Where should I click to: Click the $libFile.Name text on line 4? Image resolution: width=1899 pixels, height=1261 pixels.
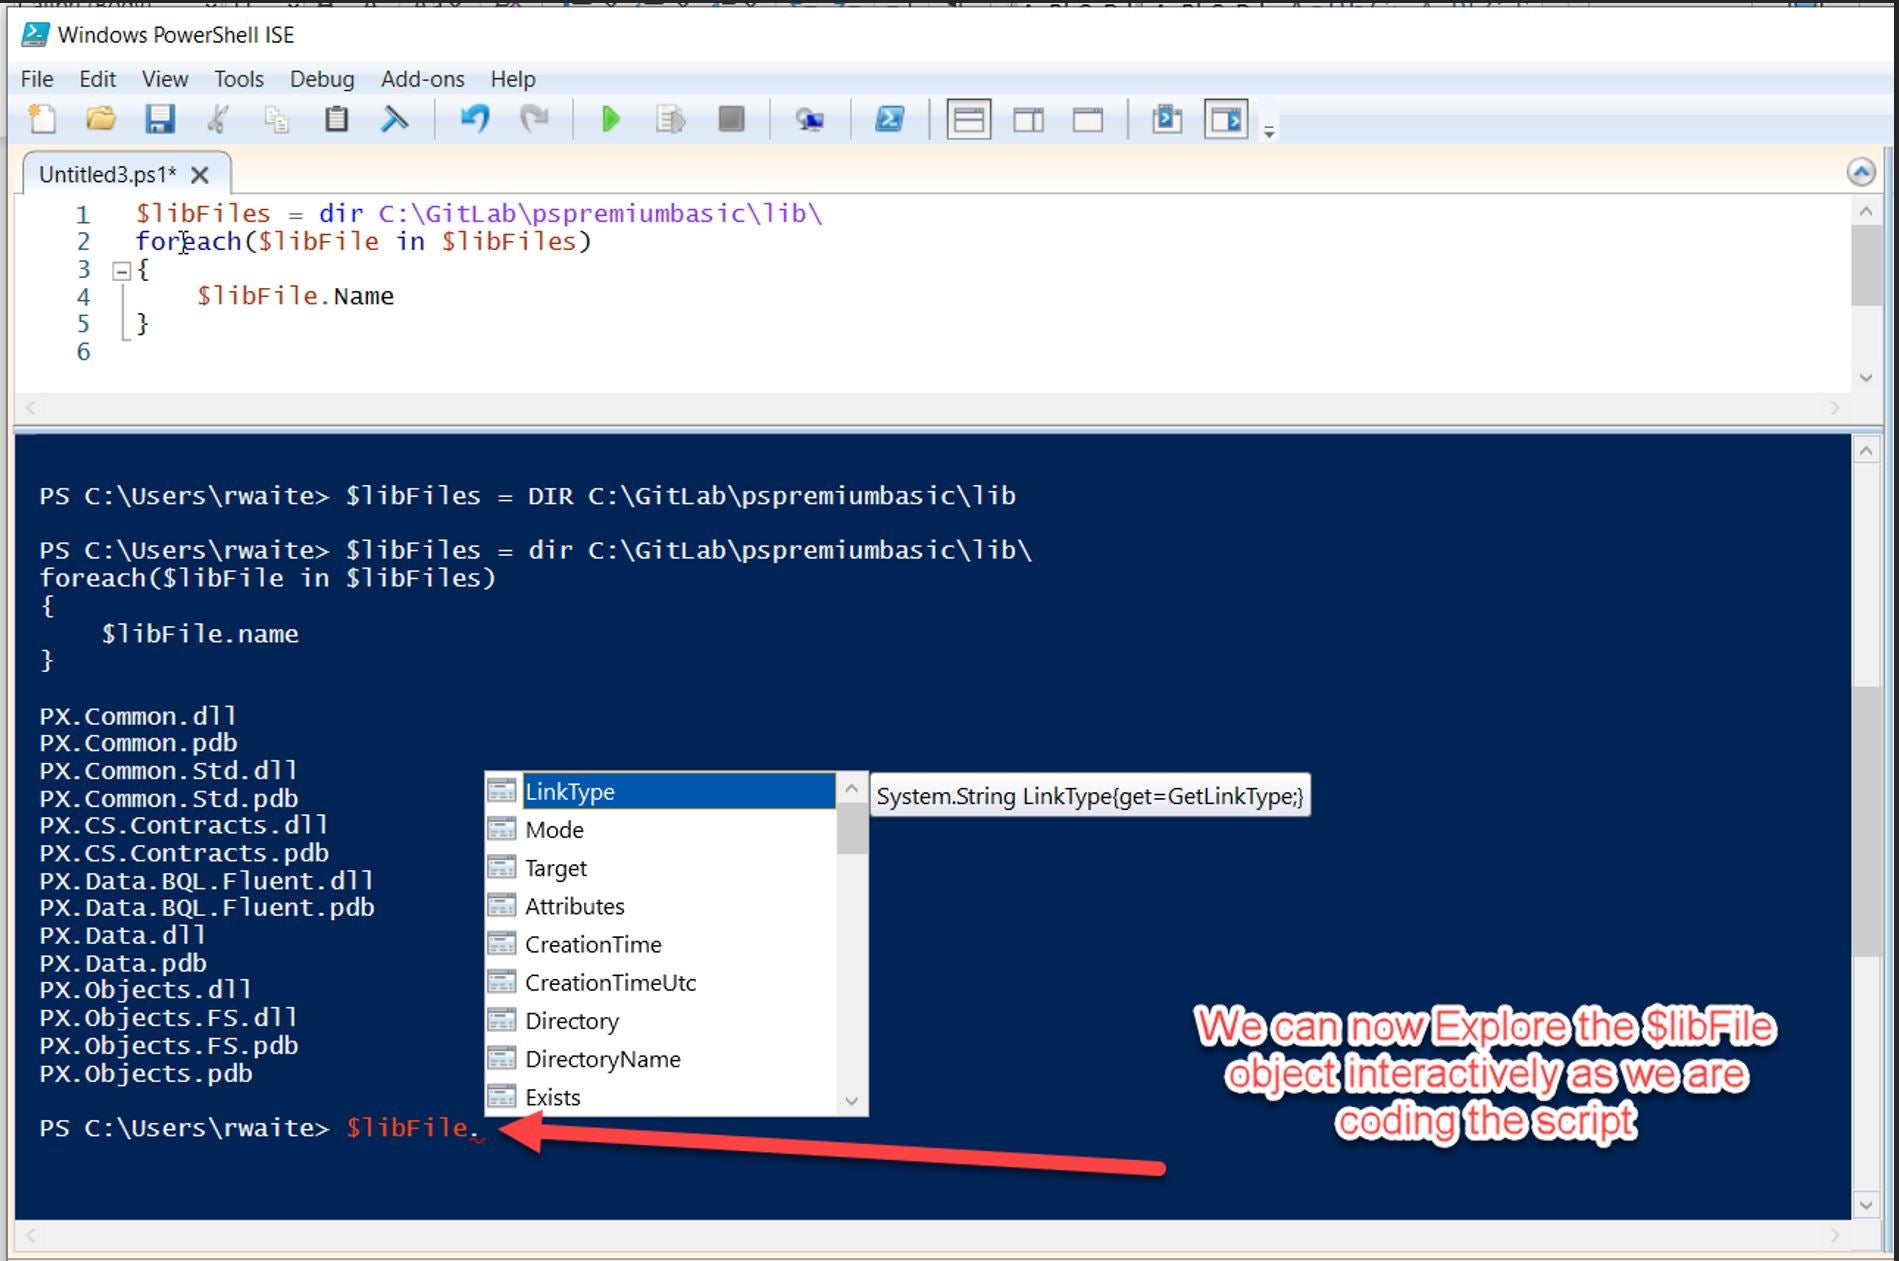295,296
